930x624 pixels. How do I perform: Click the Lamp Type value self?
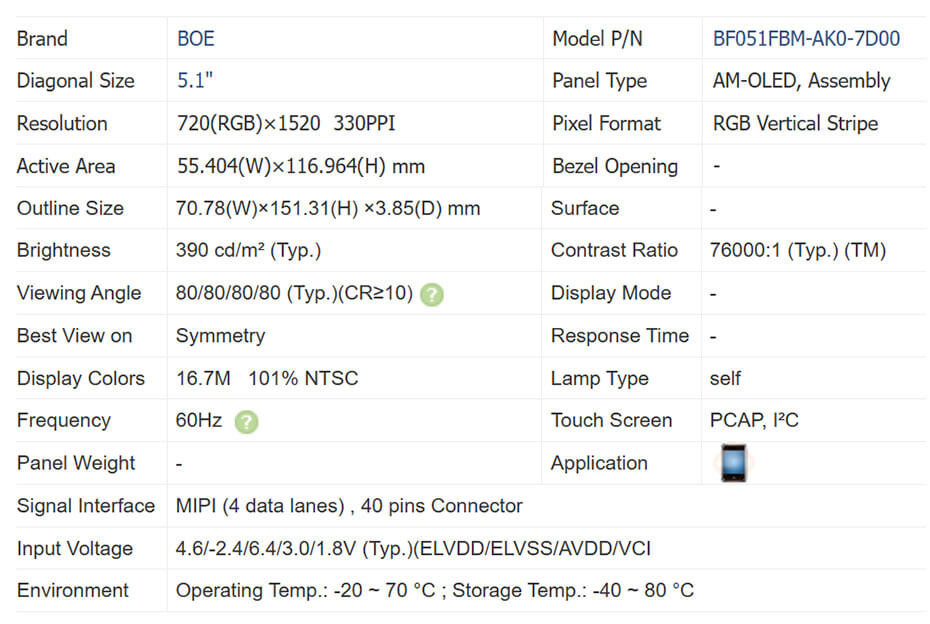(726, 378)
